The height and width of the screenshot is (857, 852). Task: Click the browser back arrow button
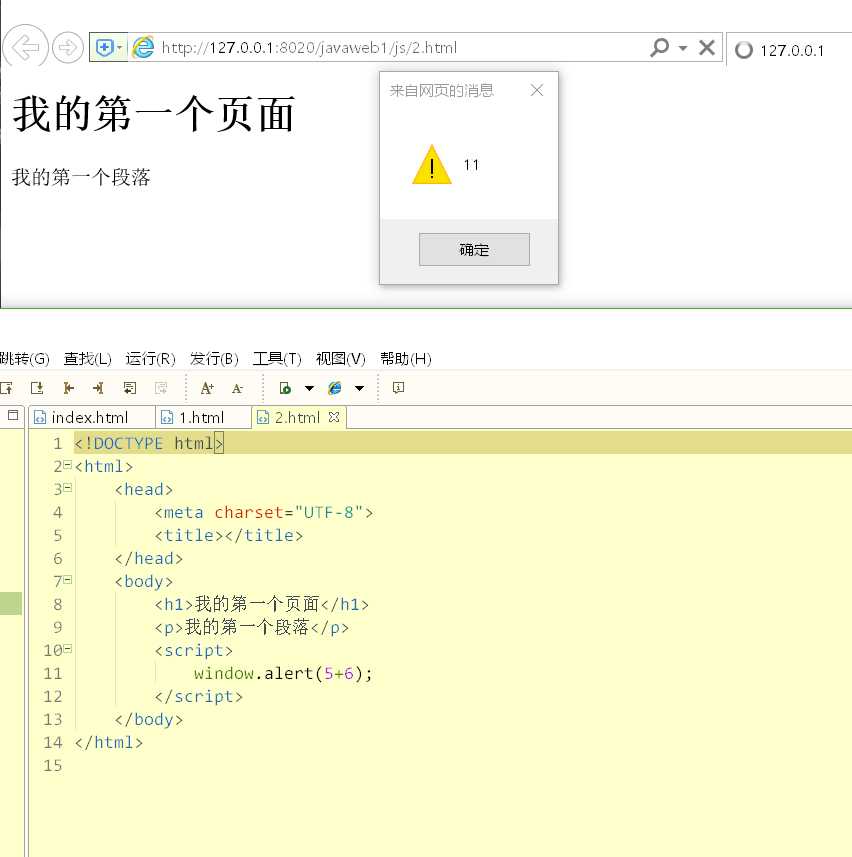click(25, 48)
